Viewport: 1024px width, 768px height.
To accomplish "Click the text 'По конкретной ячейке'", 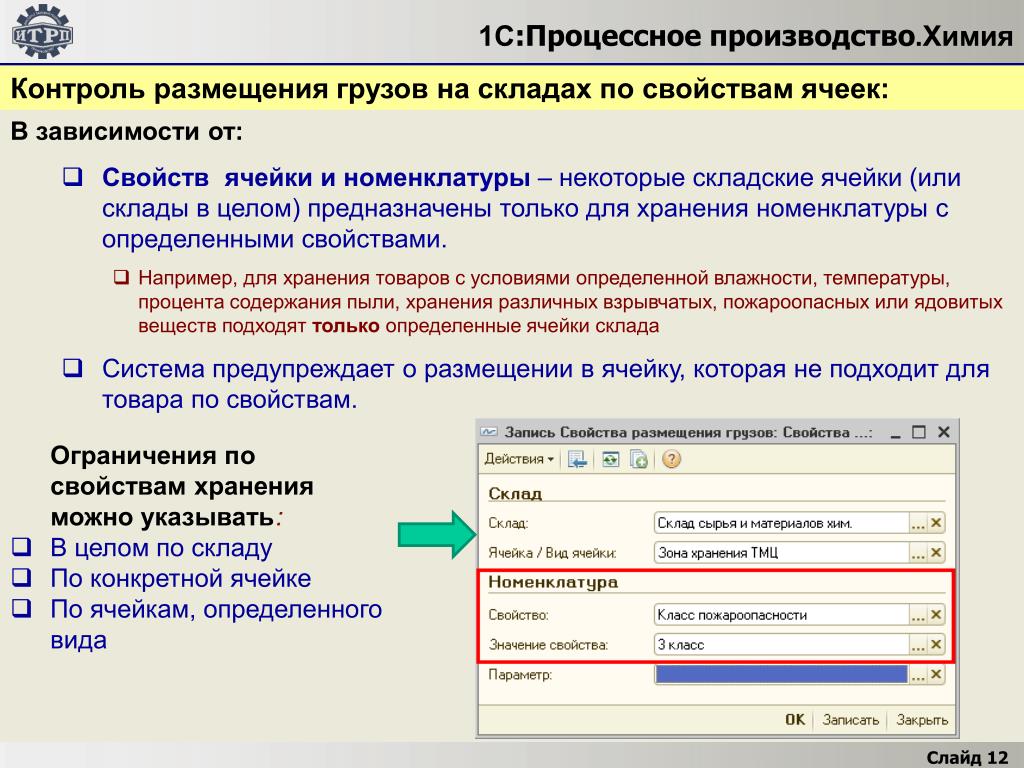I will point(181,579).
